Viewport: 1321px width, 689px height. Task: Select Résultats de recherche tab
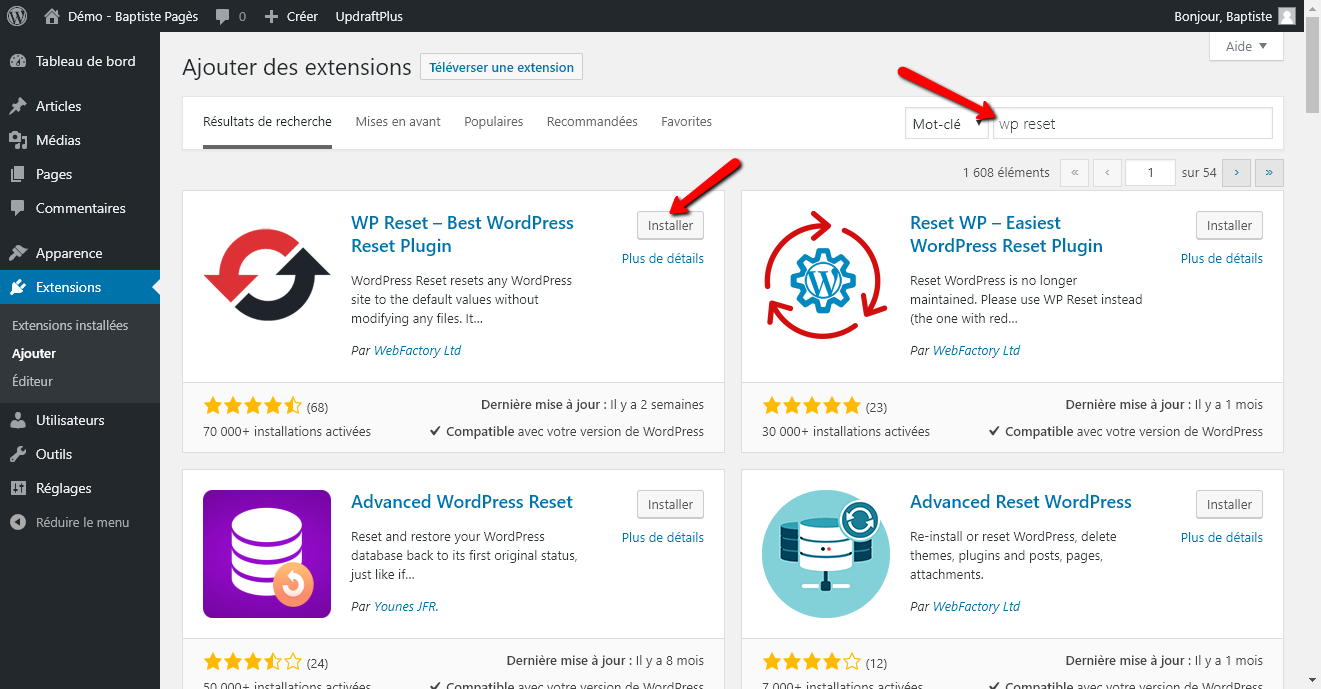pos(267,122)
